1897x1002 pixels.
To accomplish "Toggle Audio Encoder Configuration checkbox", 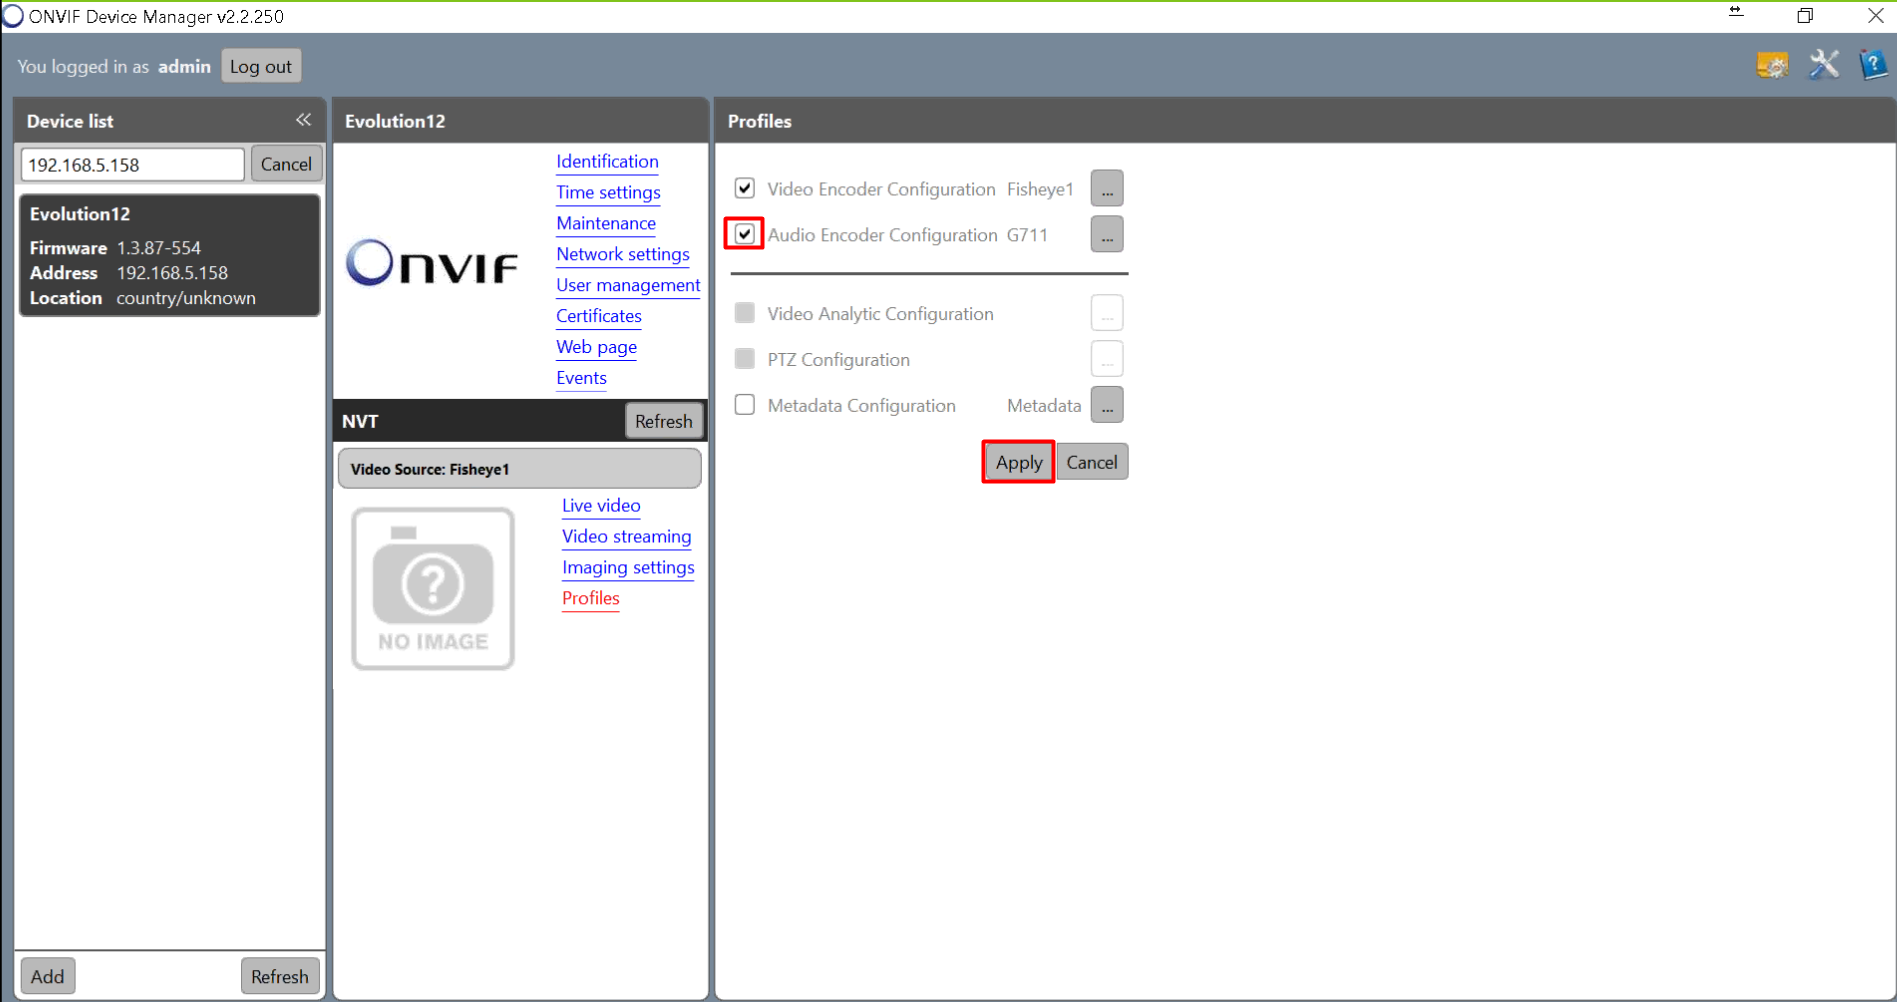I will (x=745, y=234).
